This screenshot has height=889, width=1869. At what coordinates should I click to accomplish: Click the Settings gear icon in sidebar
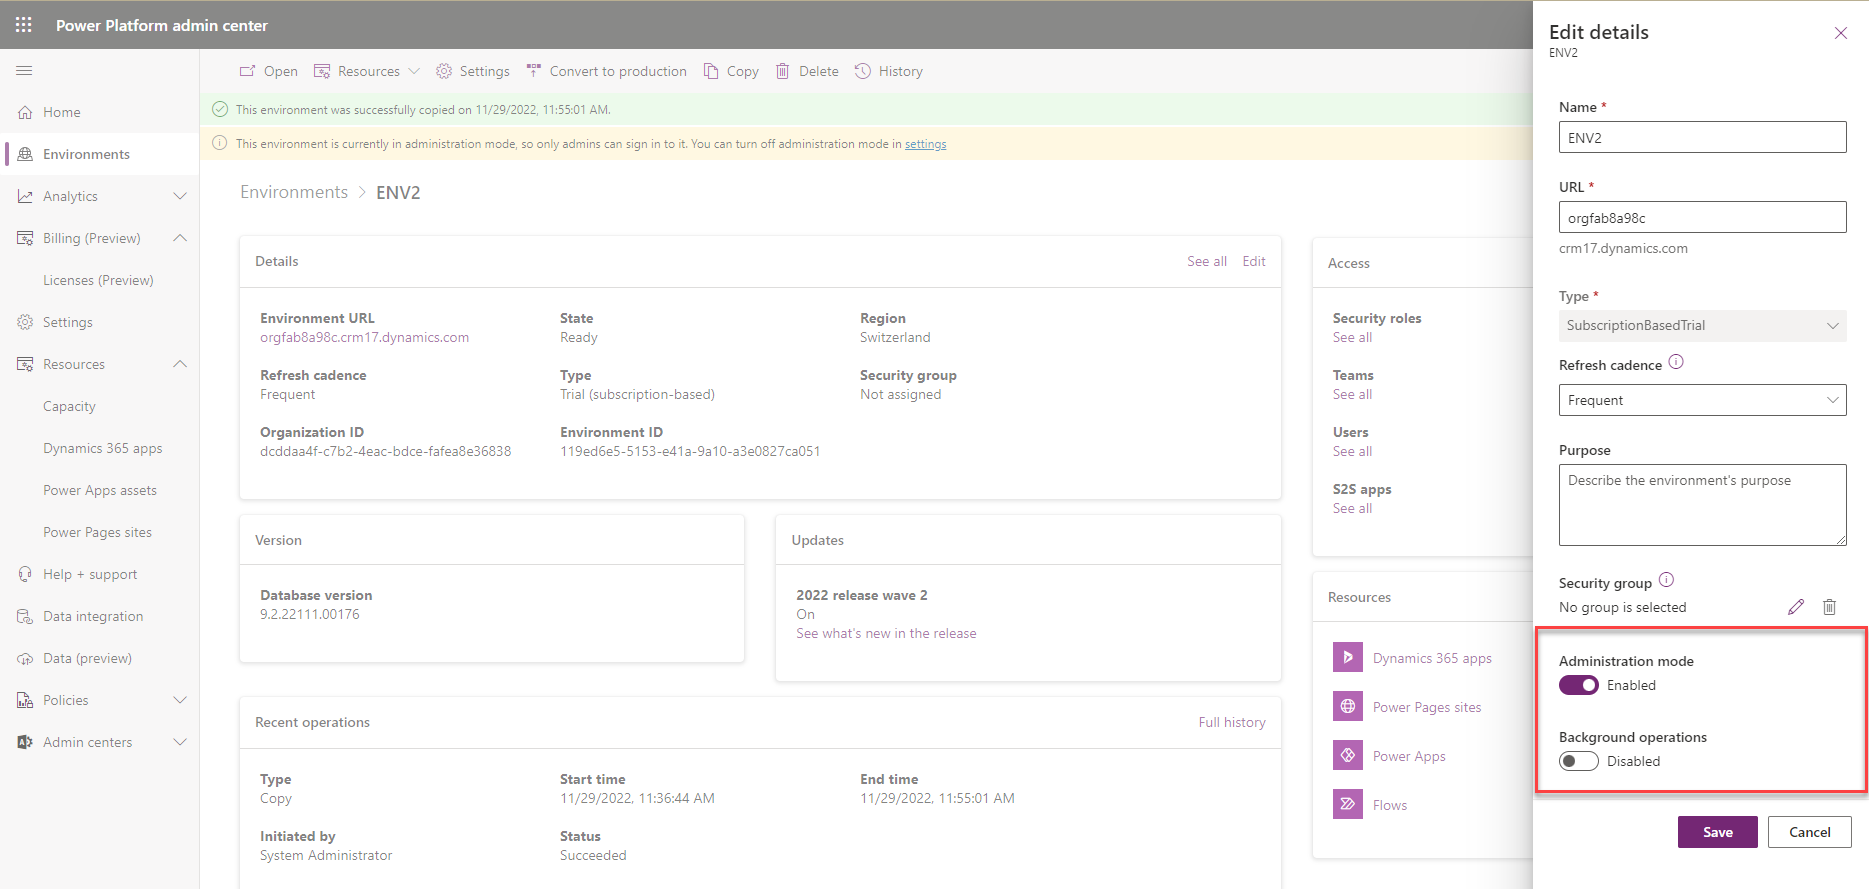[x=25, y=323]
